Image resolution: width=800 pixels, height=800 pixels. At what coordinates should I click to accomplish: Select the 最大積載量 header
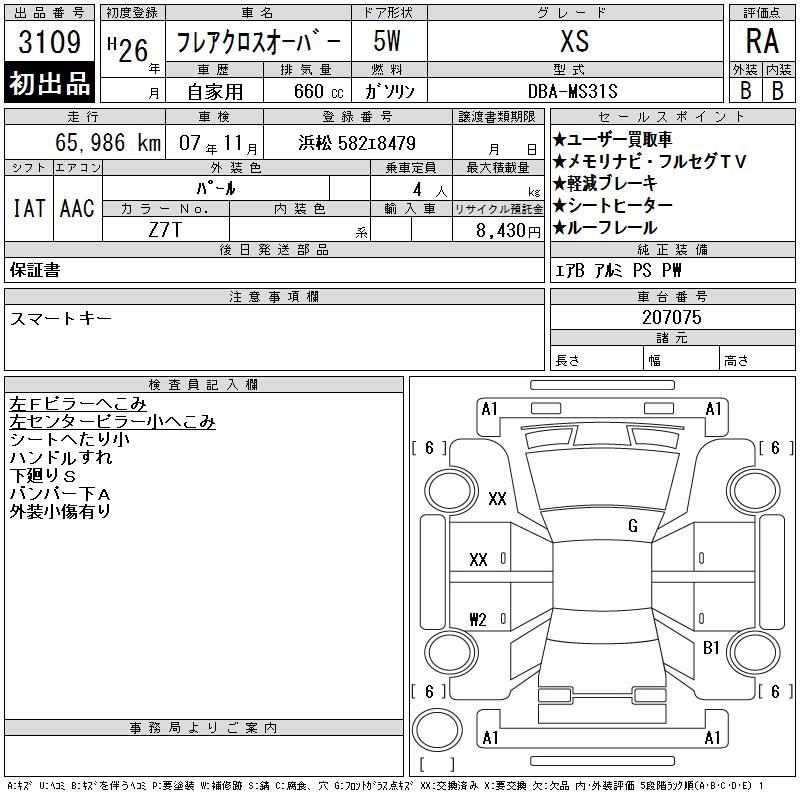click(498, 168)
